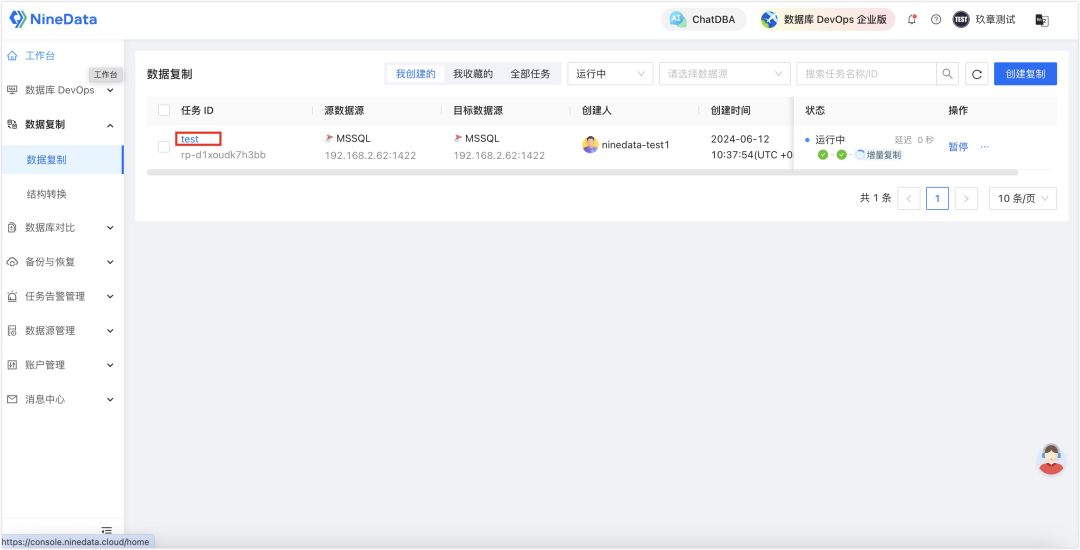Viewport: 1080px width, 550px height.
Task: Expand 数据源管理 sidebar menu
Action: [61, 330]
